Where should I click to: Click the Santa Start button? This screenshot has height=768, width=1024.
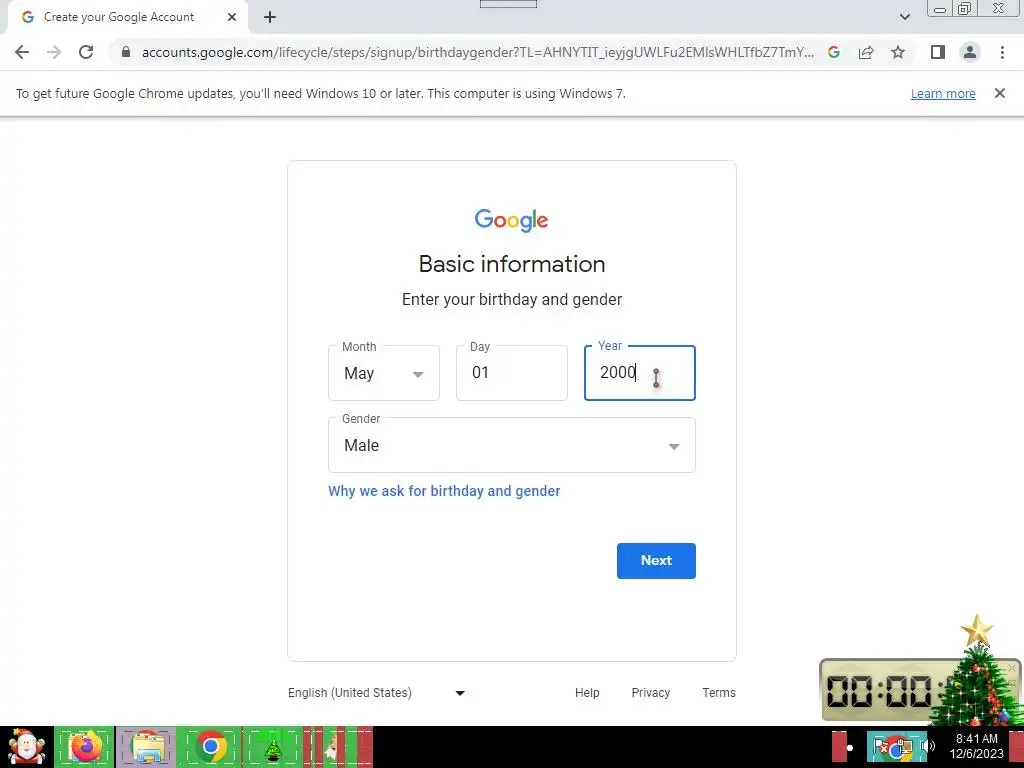26,747
